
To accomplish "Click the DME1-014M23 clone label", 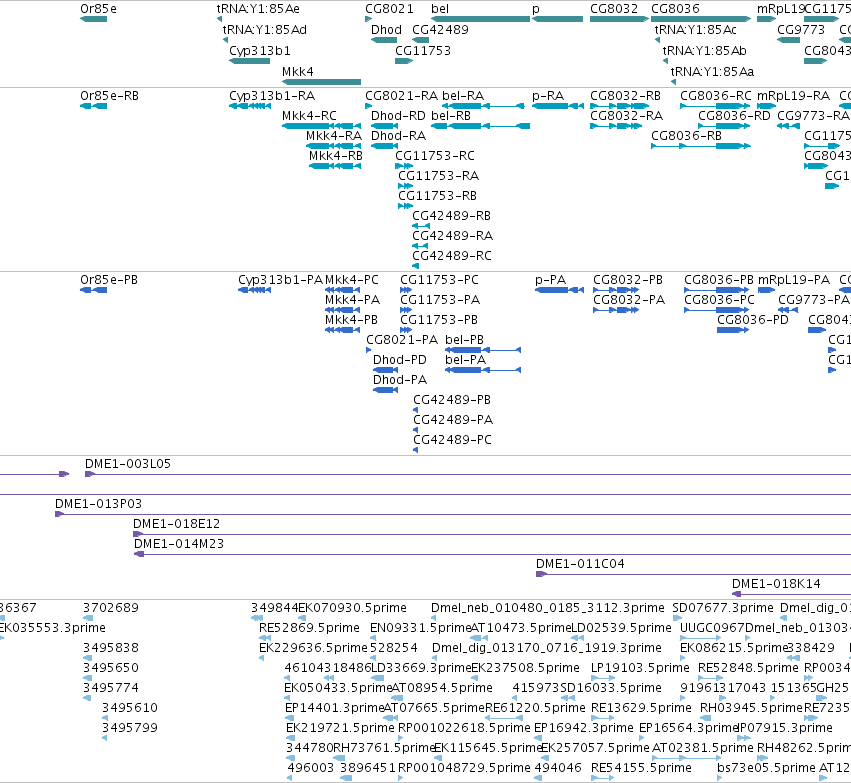I will click(x=179, y=544).
